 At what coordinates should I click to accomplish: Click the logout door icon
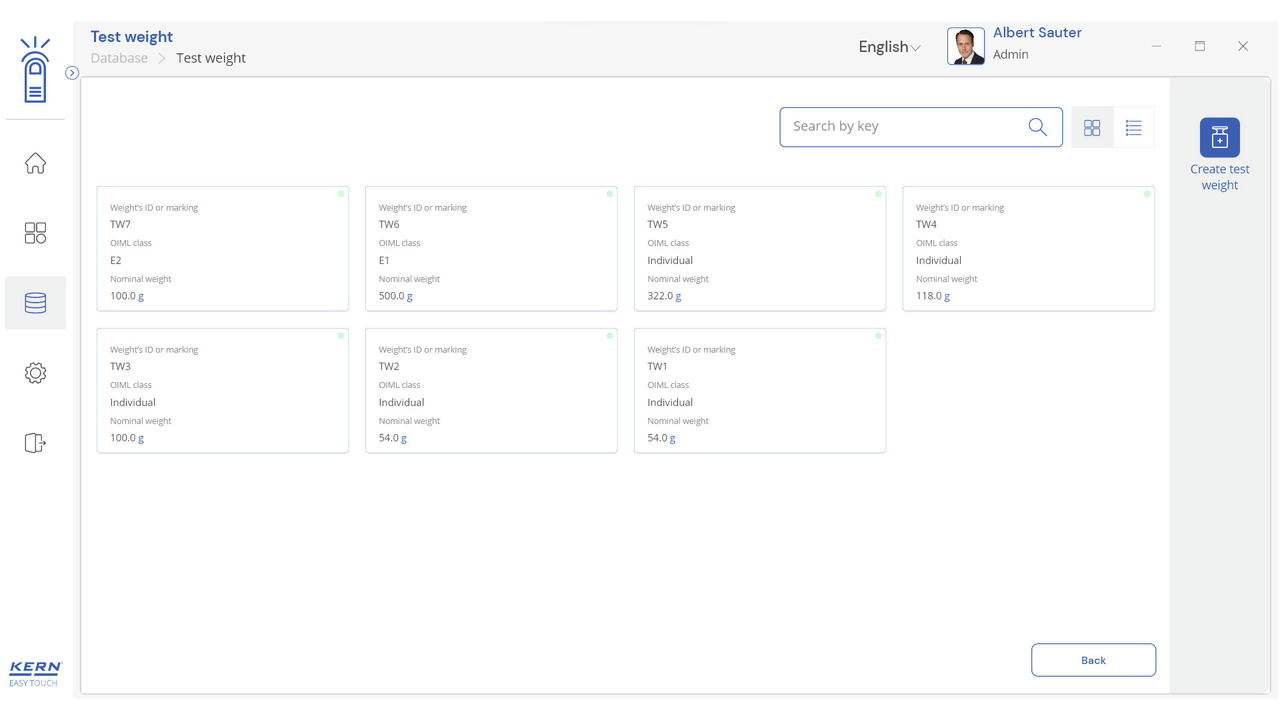click(35, 443)
